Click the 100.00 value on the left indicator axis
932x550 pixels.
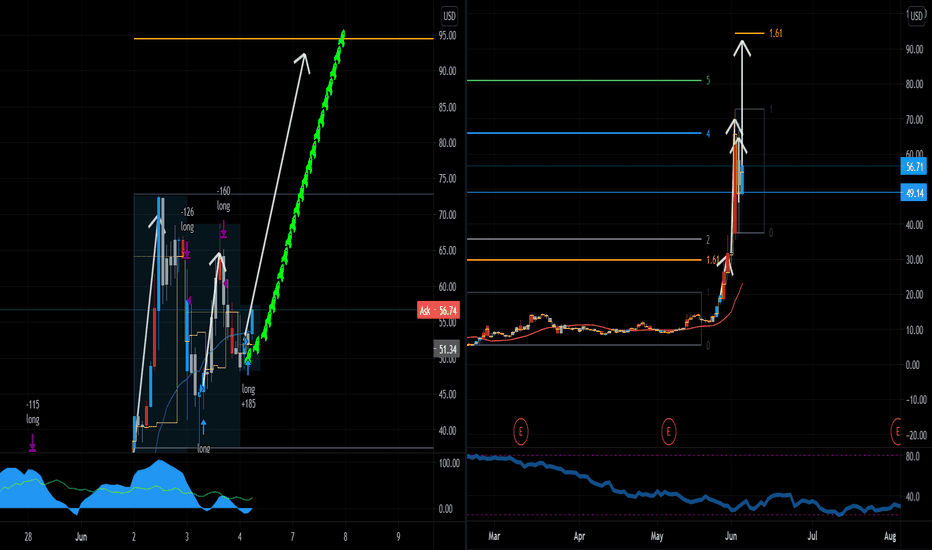[x=449, y=463]
